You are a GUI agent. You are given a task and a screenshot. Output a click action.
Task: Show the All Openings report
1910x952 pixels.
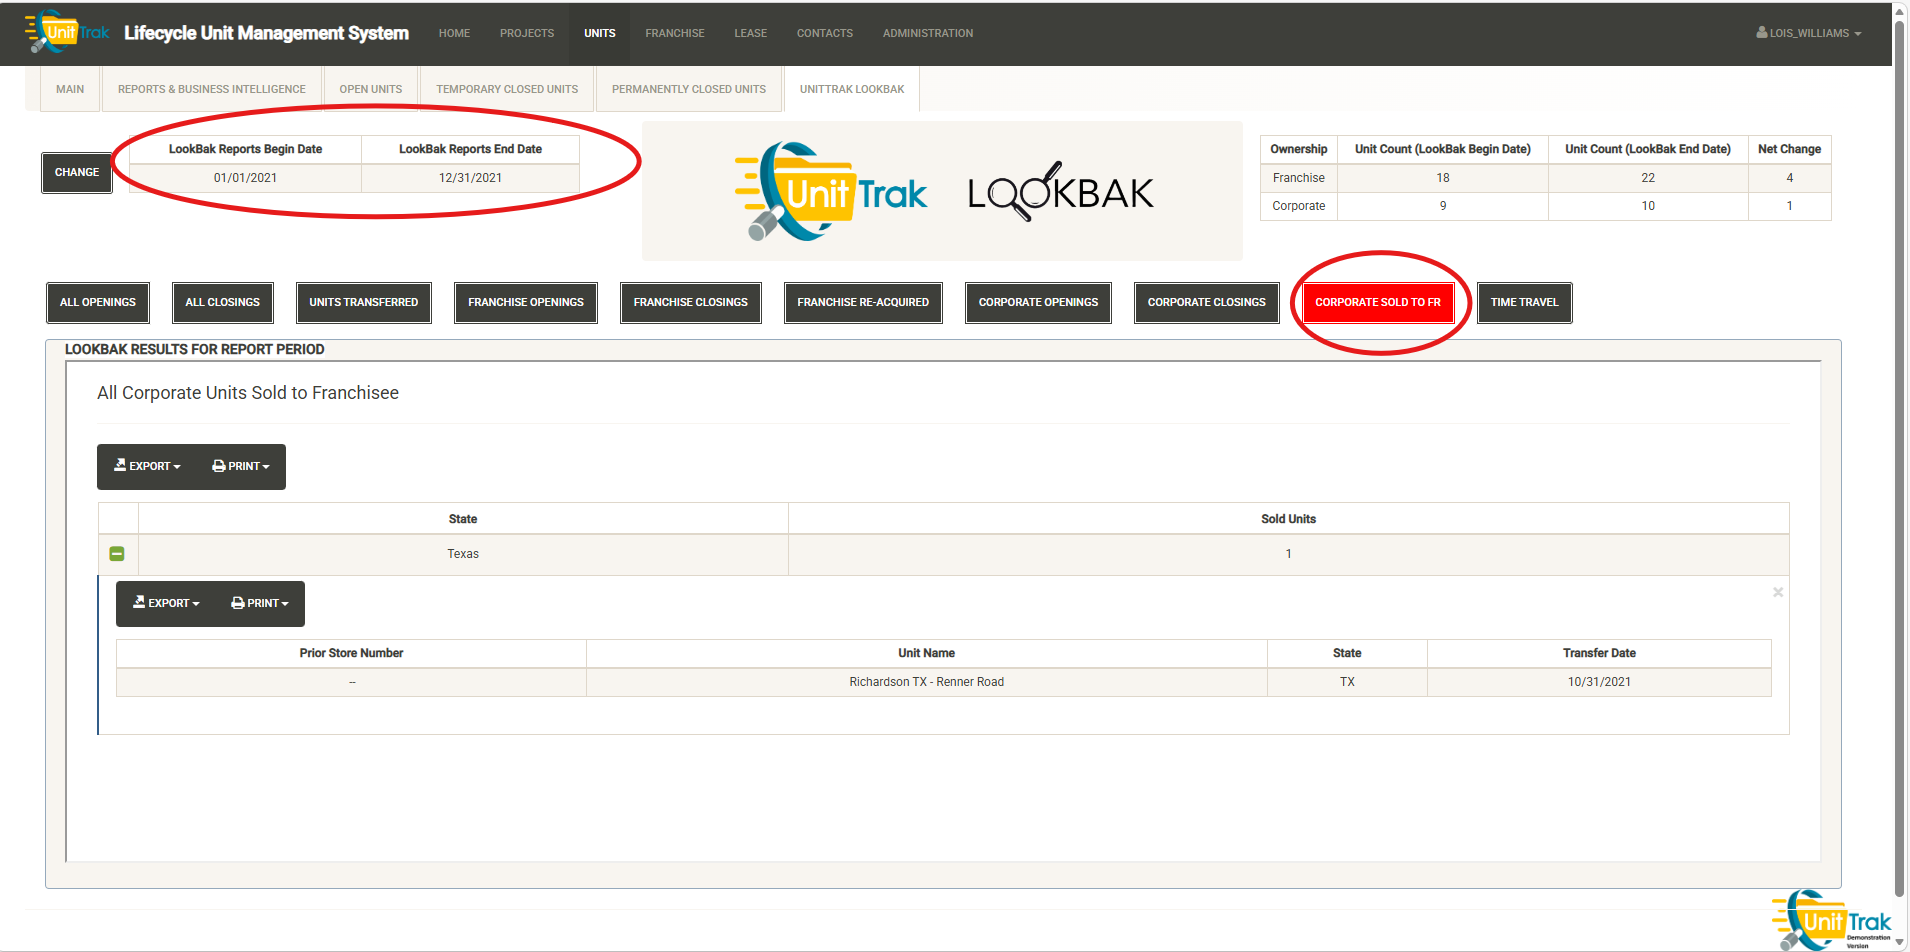tap(98, 302)
